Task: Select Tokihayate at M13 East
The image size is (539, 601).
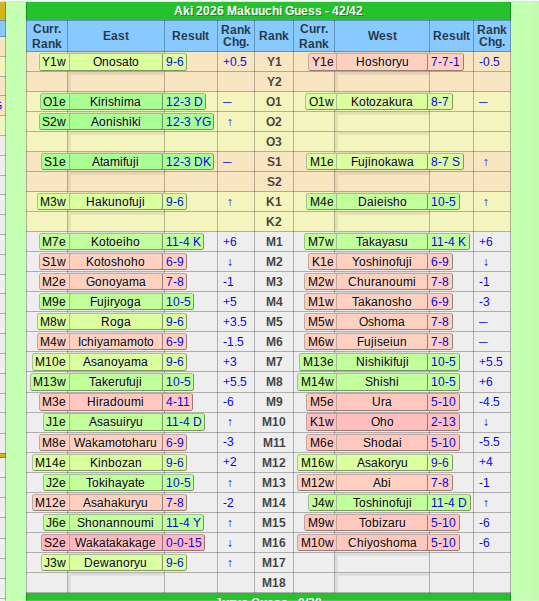Action: pos(116,482)
